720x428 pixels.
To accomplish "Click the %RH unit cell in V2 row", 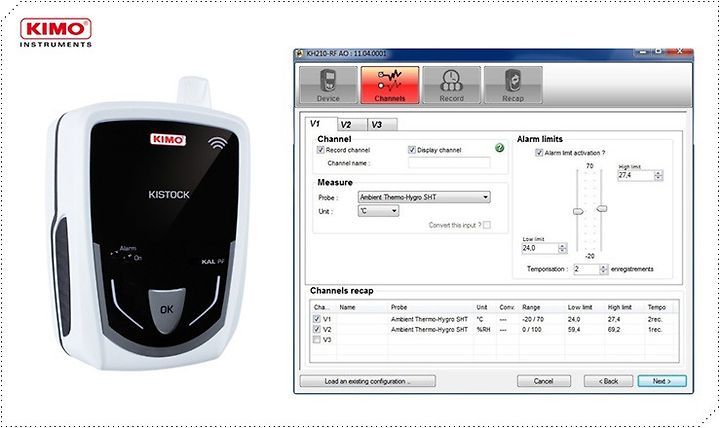I will [x=483, y=330].
